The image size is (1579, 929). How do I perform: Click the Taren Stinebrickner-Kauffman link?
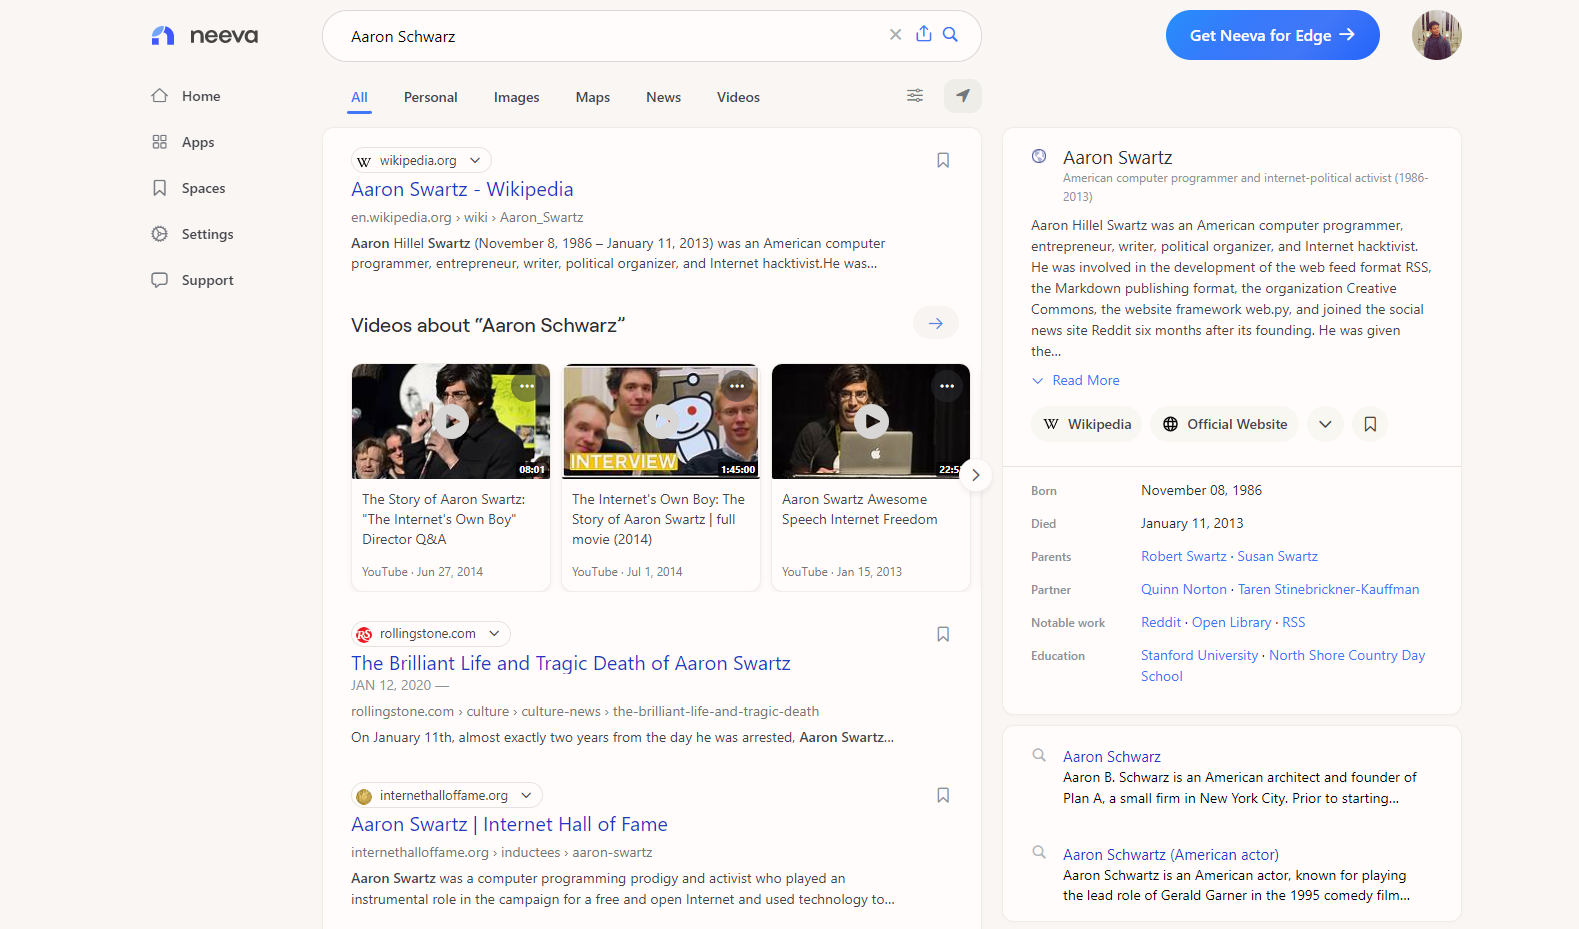pos(1329,590)
